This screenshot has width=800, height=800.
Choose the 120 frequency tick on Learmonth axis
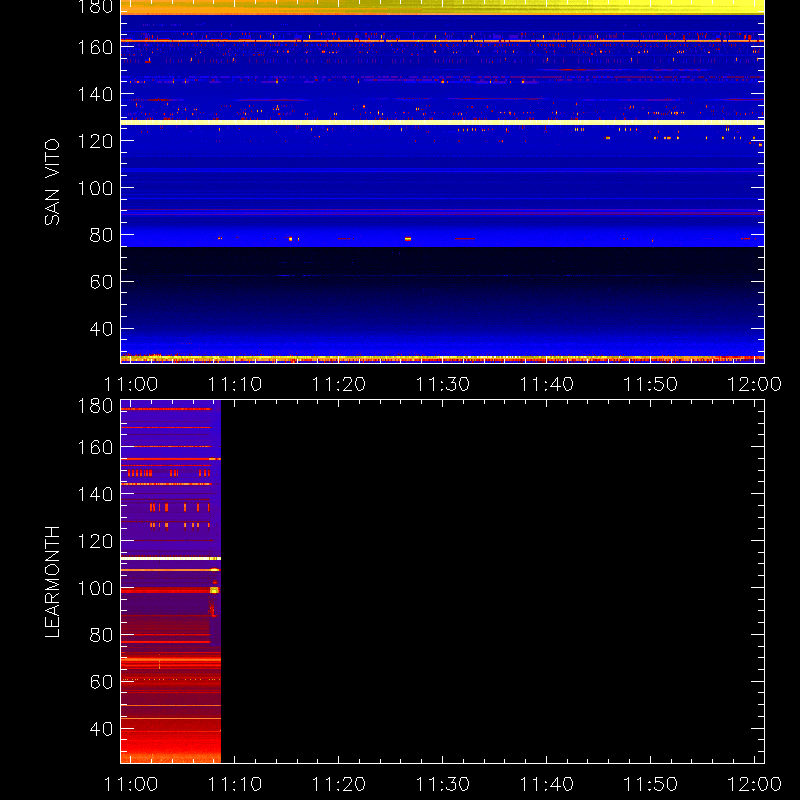tap(95, 541)
